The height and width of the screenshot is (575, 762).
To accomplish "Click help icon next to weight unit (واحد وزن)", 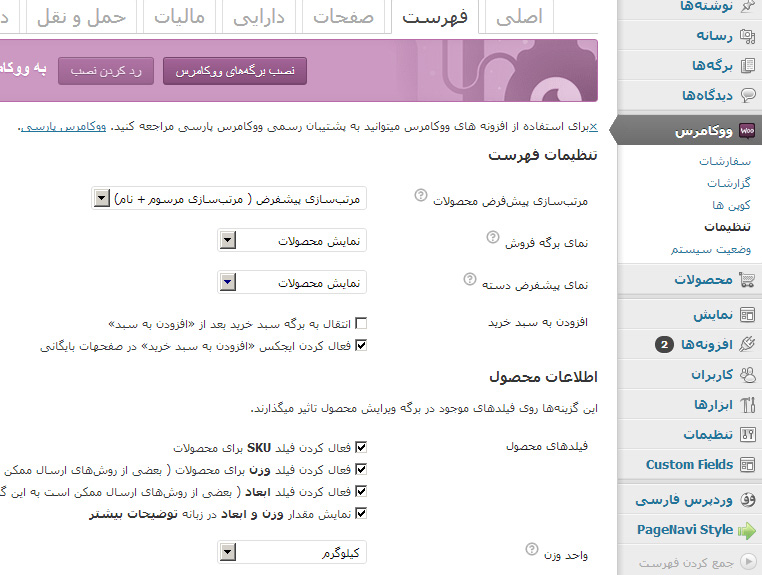I will (x=532, y=549).
